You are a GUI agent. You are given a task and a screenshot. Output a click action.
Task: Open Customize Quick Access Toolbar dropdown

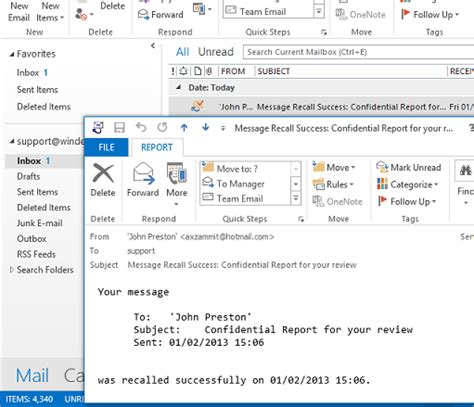pos(223,128)
